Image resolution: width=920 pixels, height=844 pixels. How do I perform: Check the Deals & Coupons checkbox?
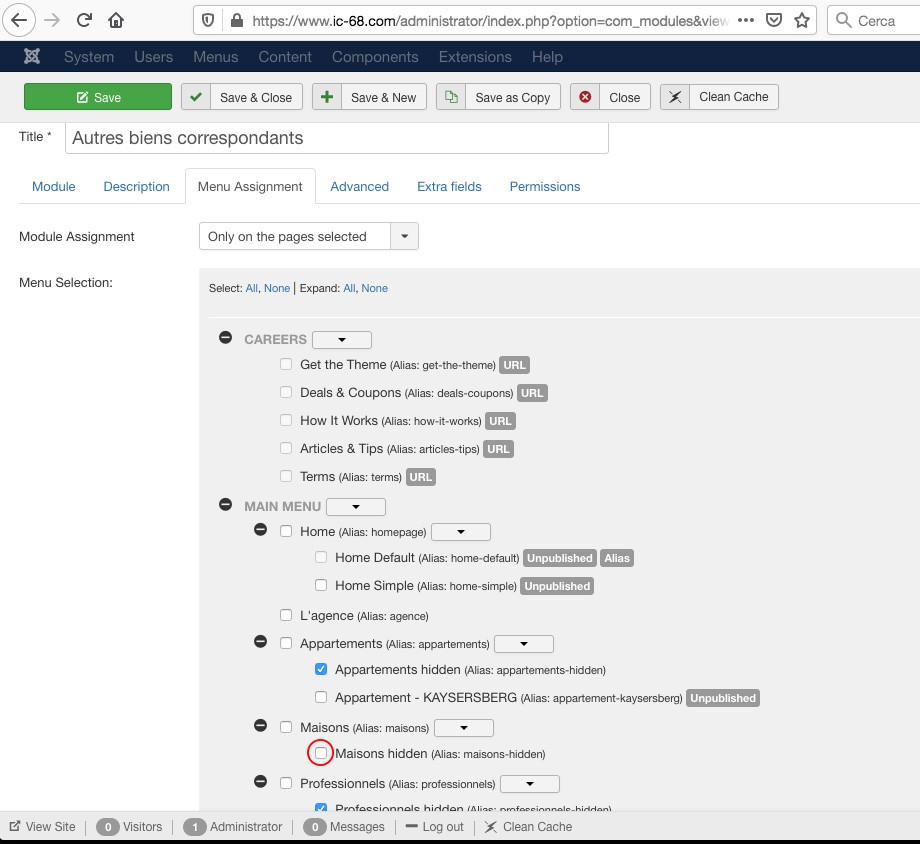click(286, 392)
